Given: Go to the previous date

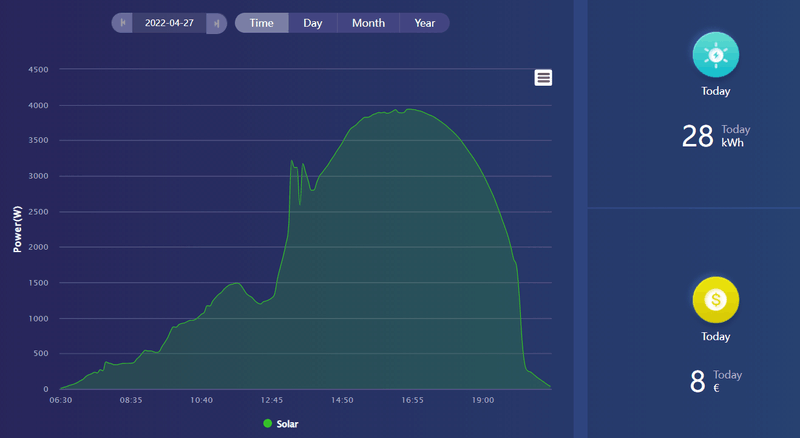Looking at the screenshot, I should click(x=122, y=23).
